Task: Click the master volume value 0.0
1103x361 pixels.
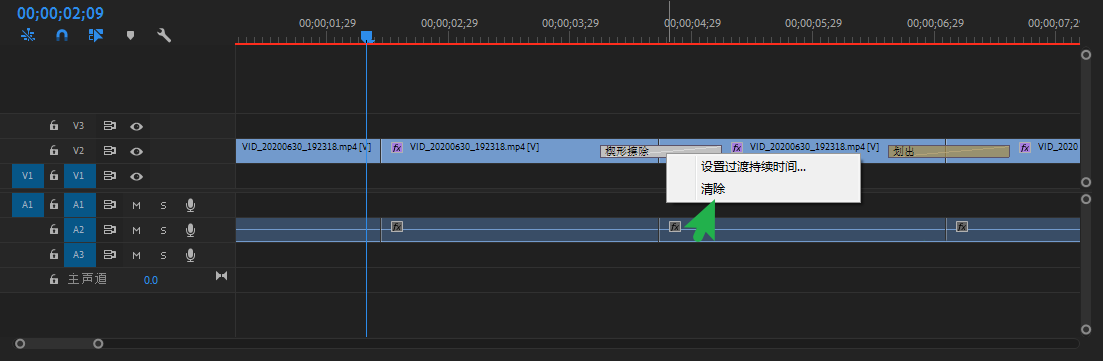Action: click(151, 280)
